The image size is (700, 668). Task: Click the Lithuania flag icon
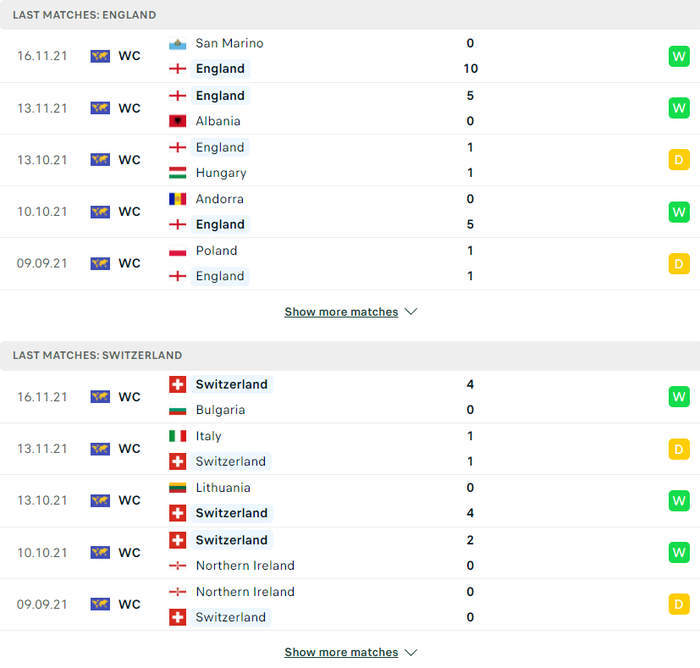pos(177,488)
